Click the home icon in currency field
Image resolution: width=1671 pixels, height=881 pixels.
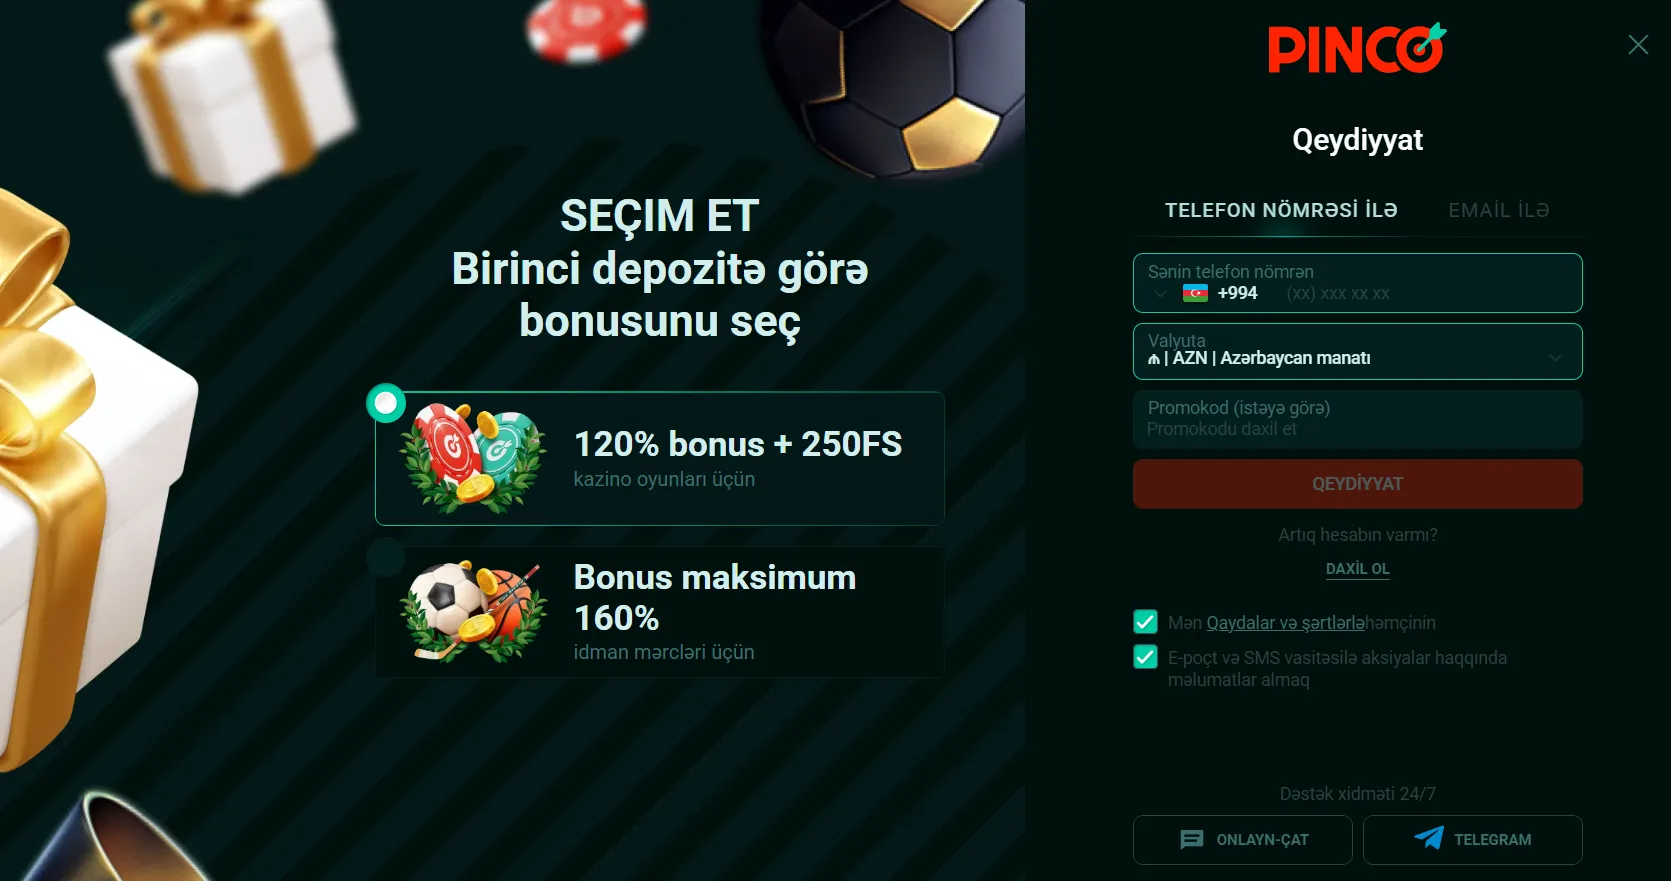tap(1154, 359)
